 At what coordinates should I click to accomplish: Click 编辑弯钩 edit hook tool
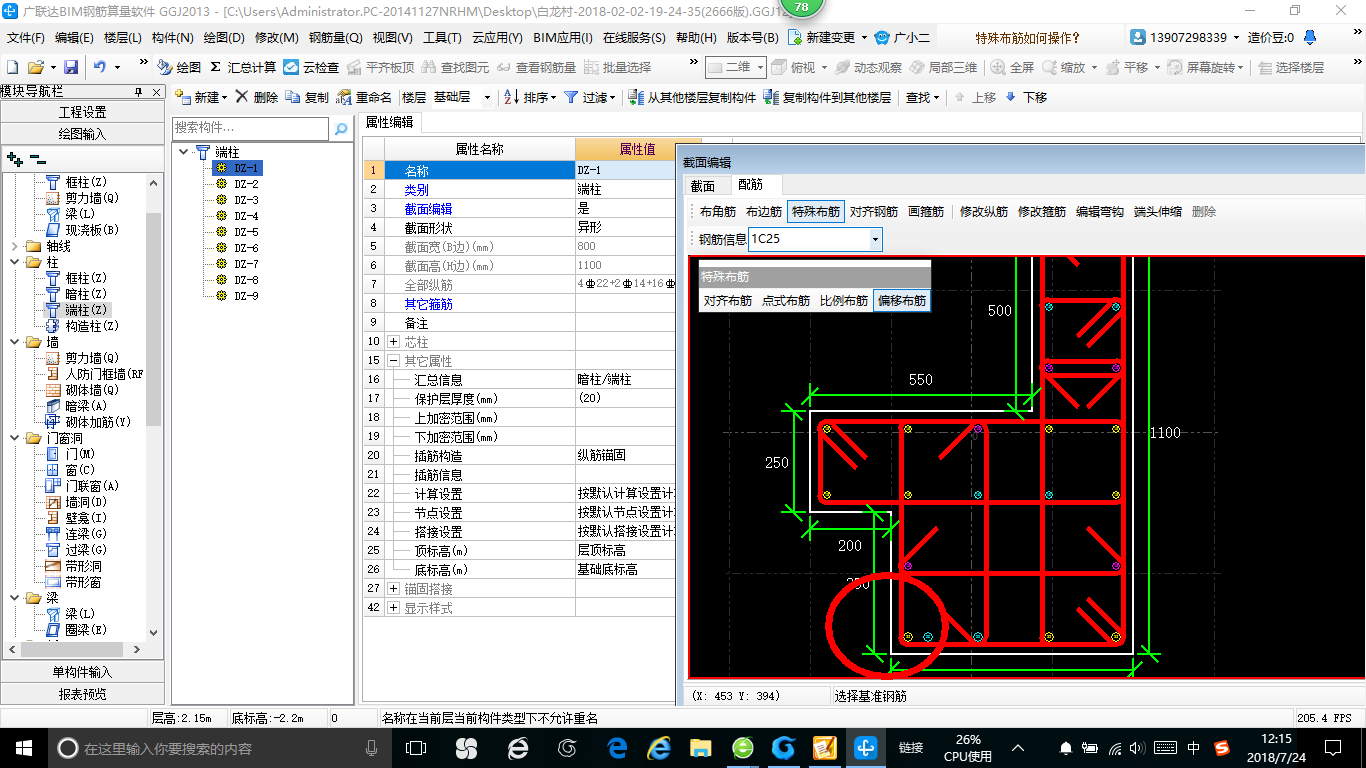coord(1100,212)
